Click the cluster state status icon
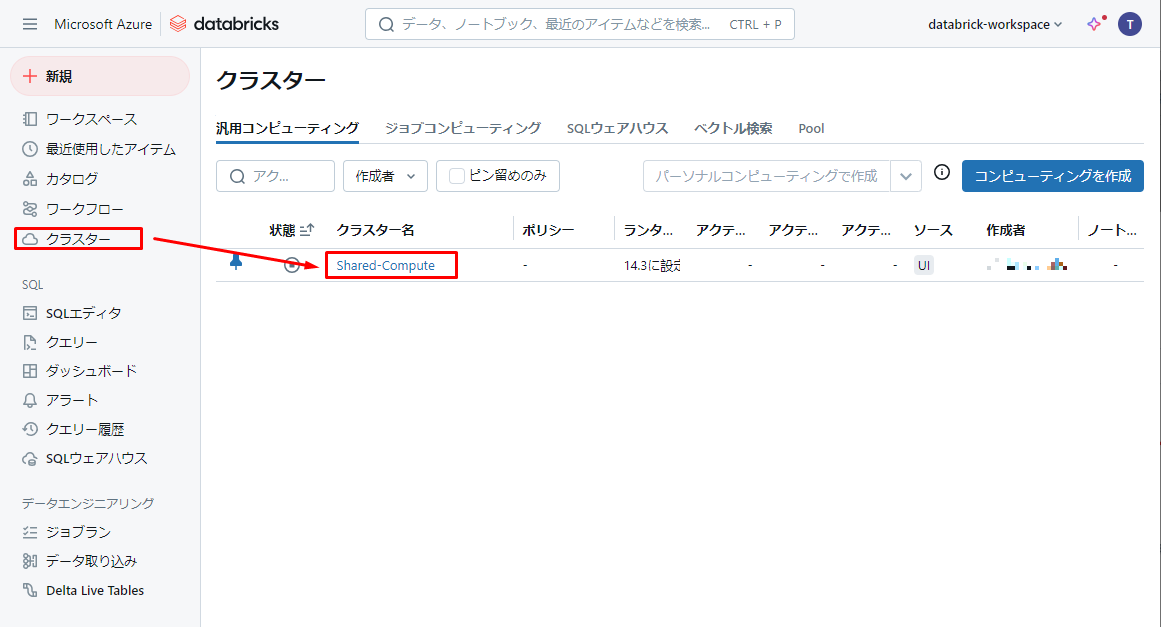The height and width of the screenshot is (627, 1161). 291,265
